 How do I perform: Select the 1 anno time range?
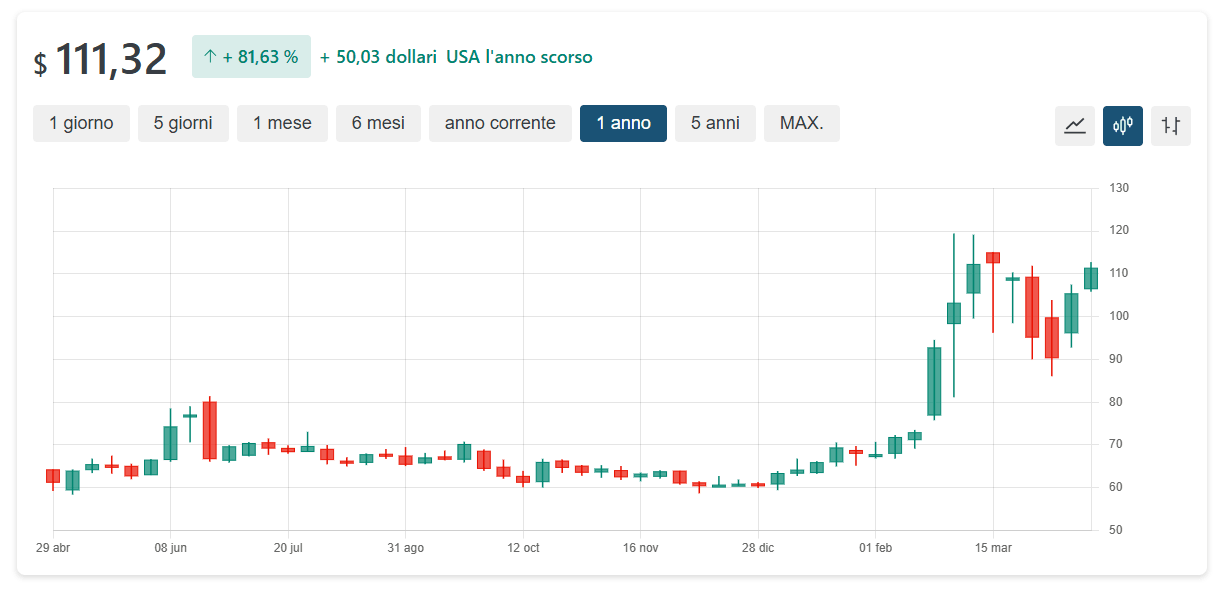(x=623, y=123)
